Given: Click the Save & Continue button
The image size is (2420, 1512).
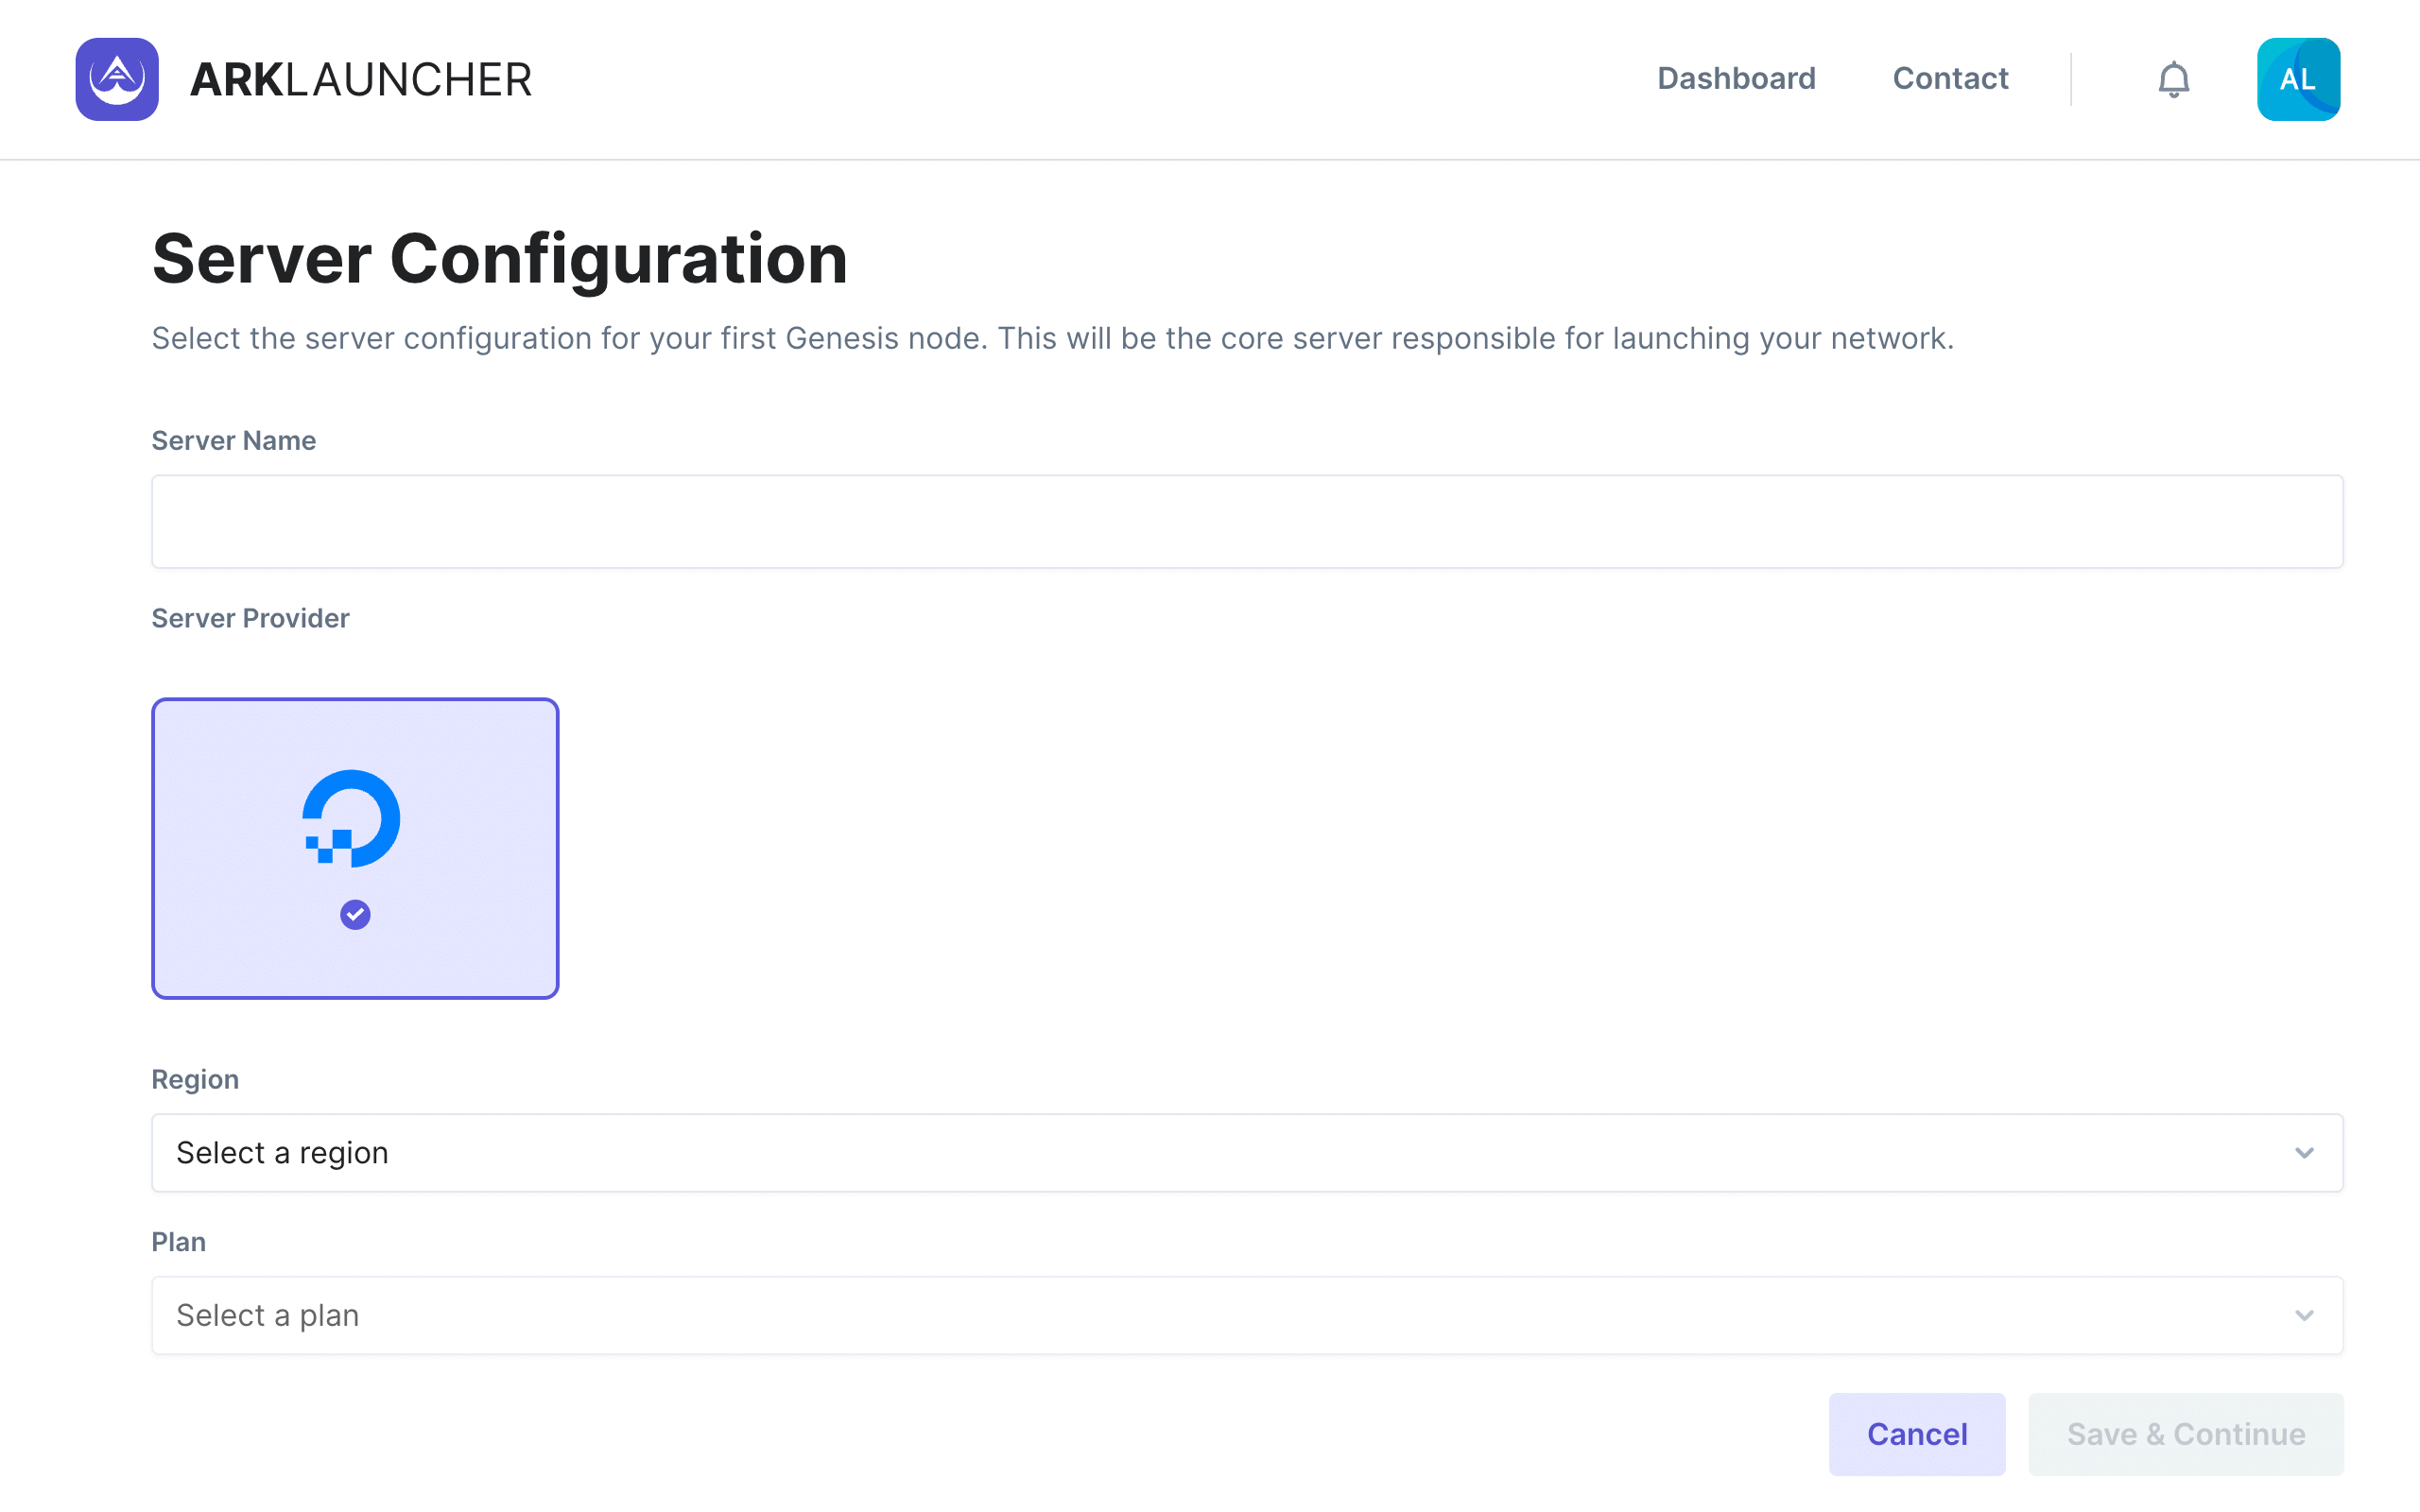Looking at the screenshot, I should click(2185, 1434).
